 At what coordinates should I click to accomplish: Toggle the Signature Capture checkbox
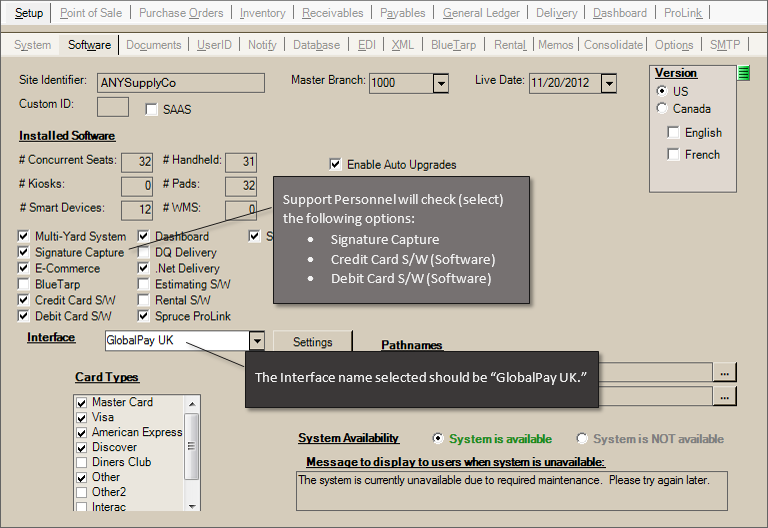point(23,252)
